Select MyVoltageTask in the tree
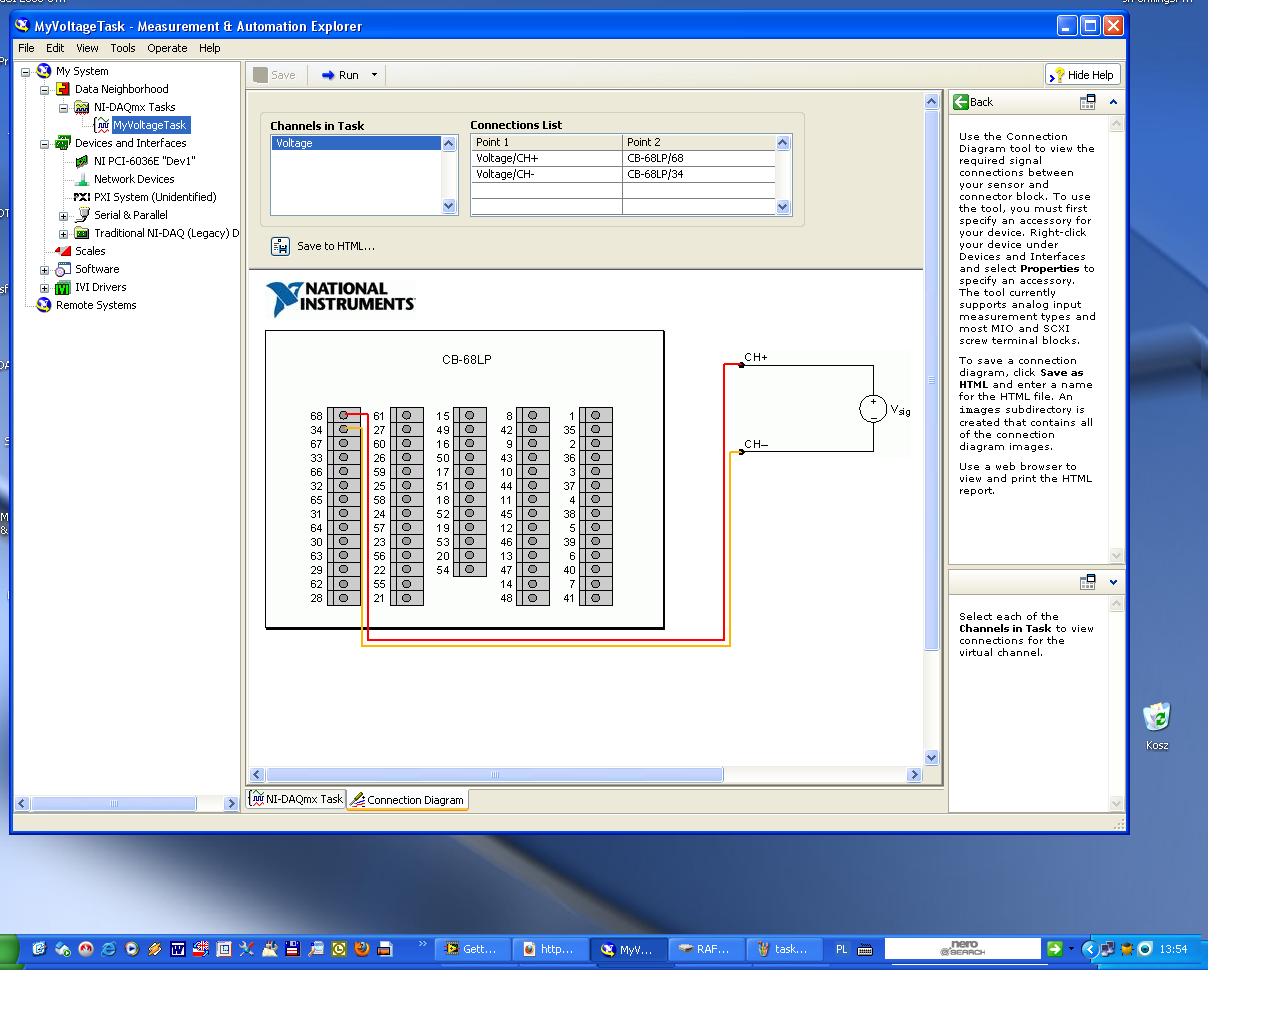 coord(150,125)
